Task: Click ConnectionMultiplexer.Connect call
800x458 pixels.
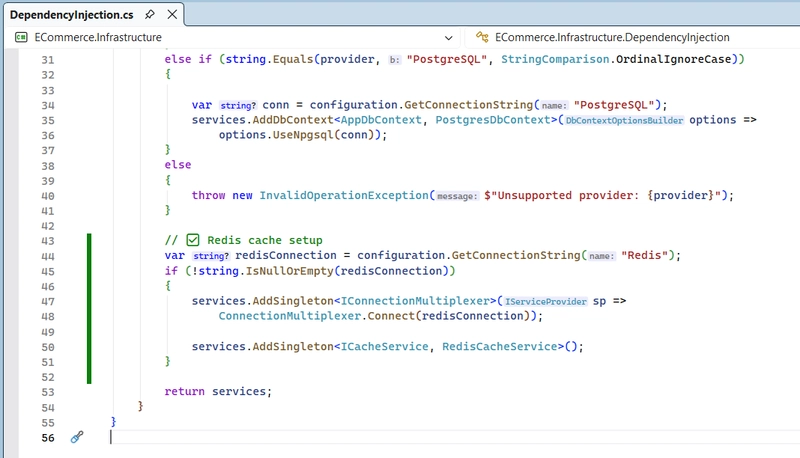Action: point(317,316)
